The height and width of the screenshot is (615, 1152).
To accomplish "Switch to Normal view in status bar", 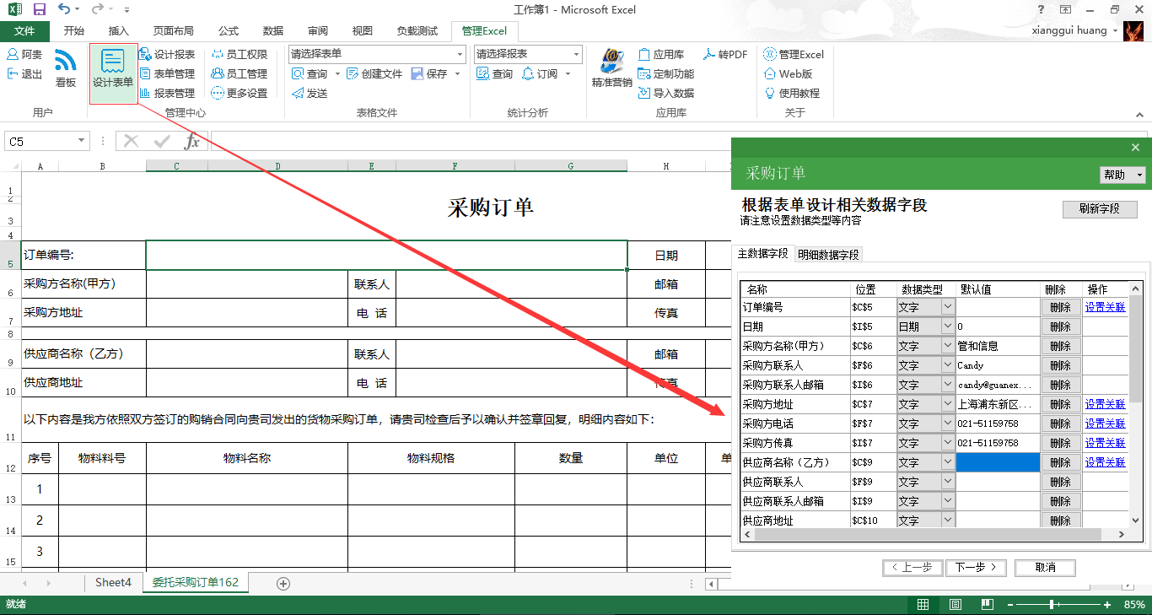I will (x=923, y=605).
